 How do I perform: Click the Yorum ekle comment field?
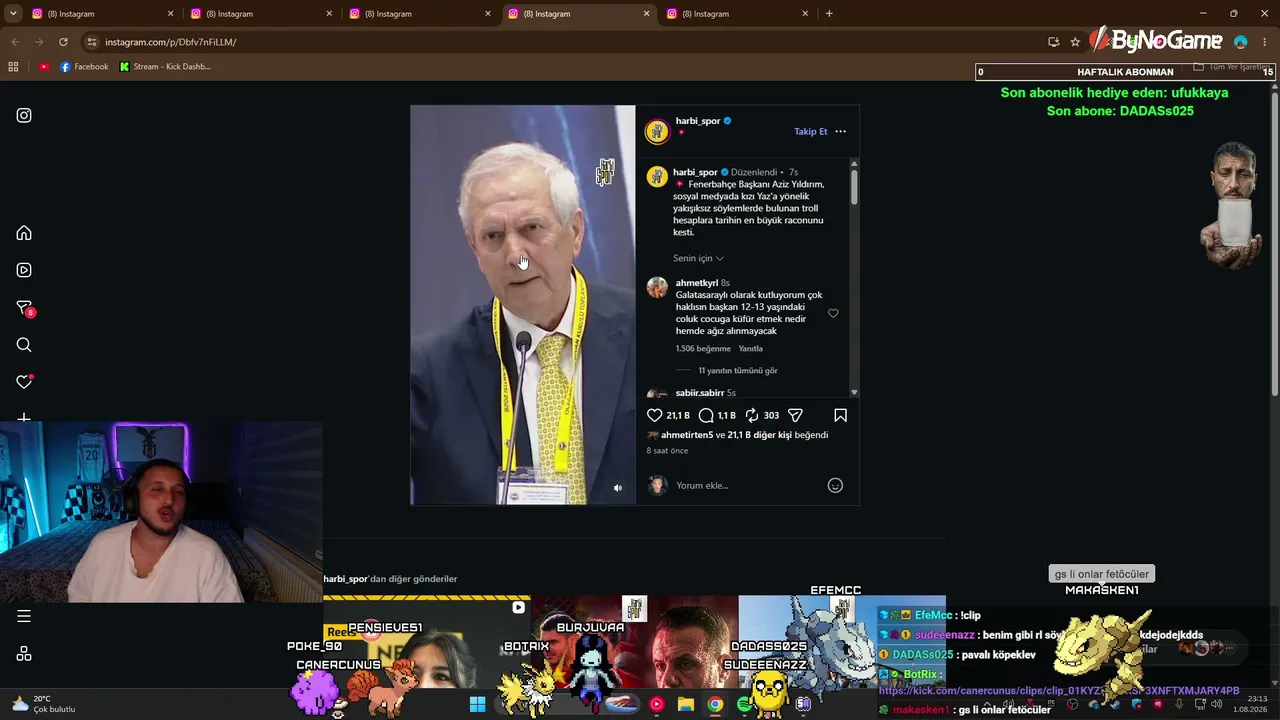click(745, 486)
